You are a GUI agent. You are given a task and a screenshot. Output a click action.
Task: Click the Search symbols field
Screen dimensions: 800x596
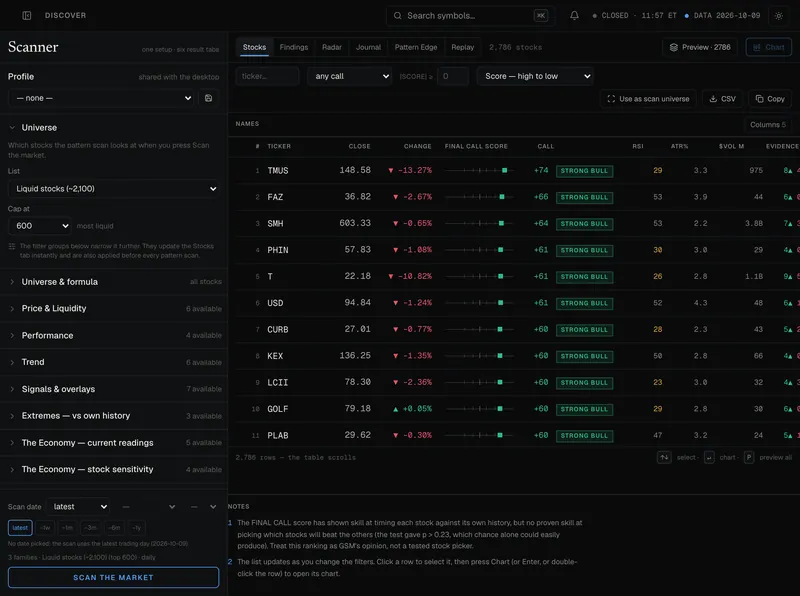(x=470, y=16)
